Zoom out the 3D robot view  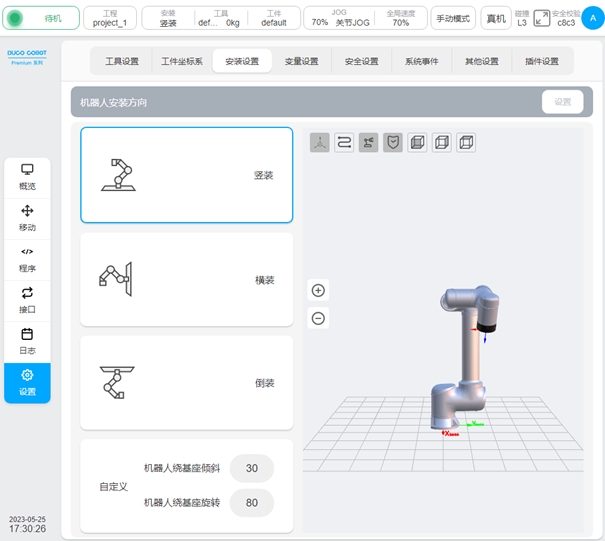click(x=319, y=319)
